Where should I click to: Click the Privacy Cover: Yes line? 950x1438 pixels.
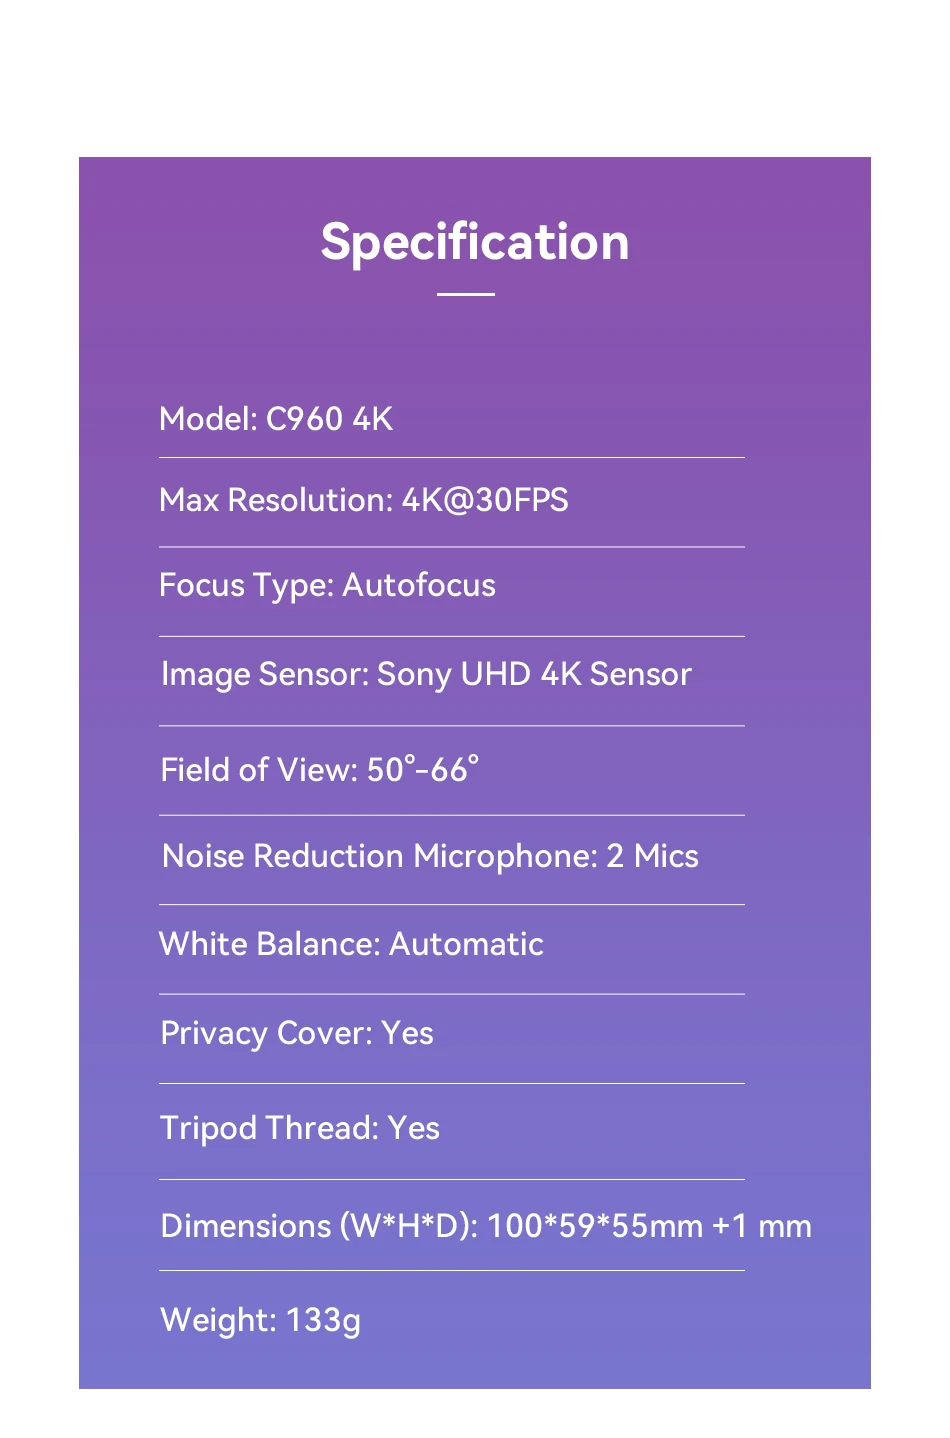[x=297, y=1034]
